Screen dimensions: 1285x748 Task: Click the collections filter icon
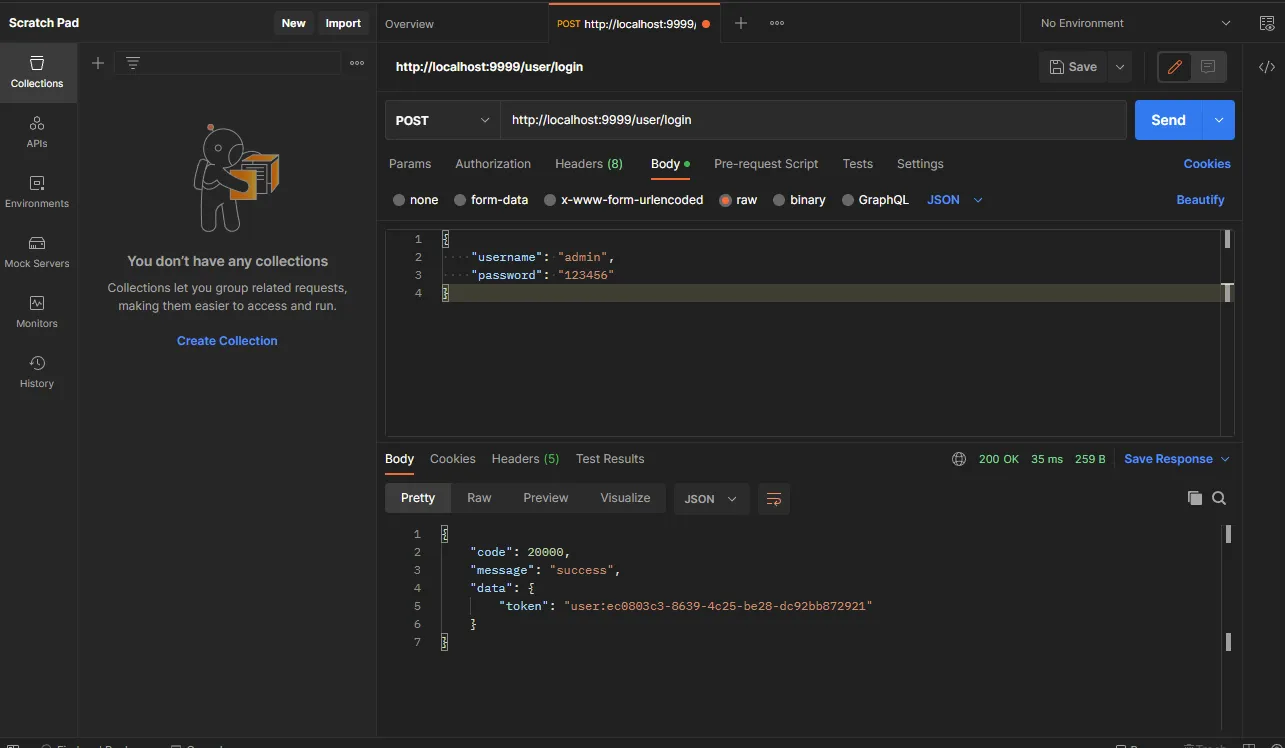pyautogui.click(x=132, y=63)
